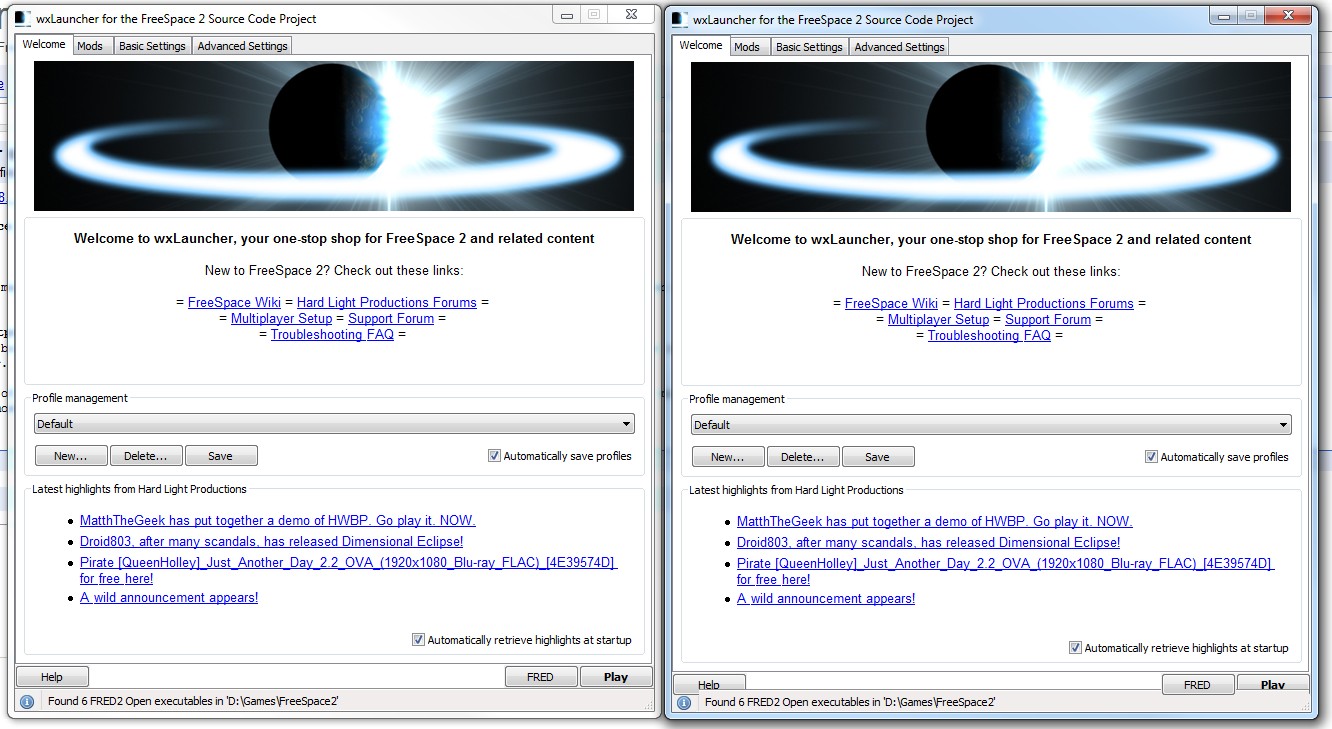
Task: Click the info icon in right window's status bar
Action: [684, 703]
